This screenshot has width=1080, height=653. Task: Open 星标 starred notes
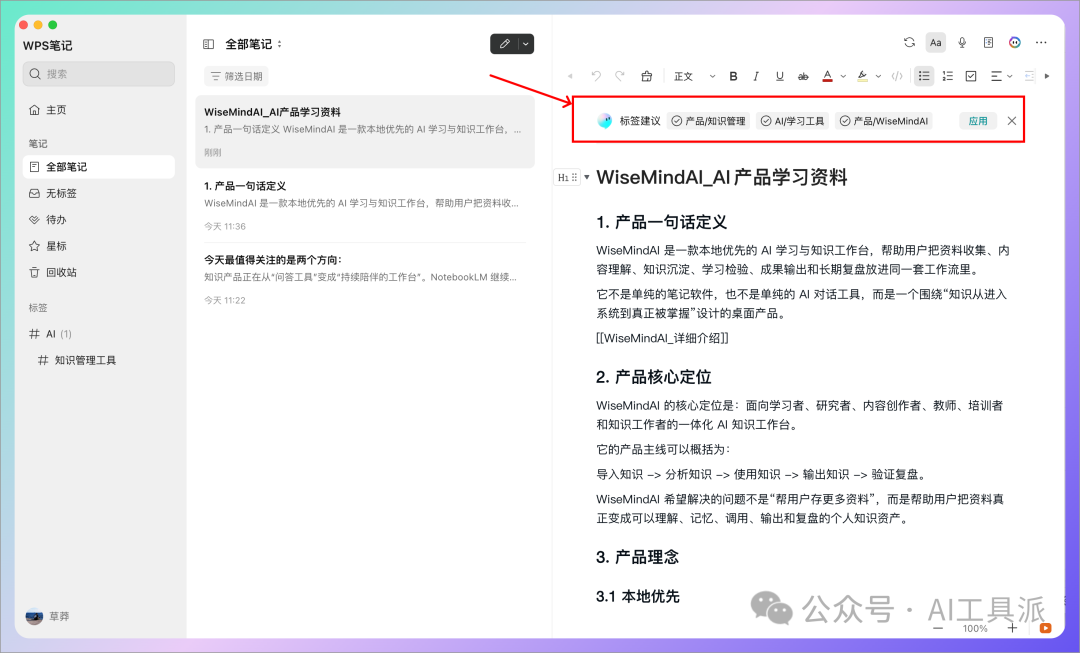[98, 246]
